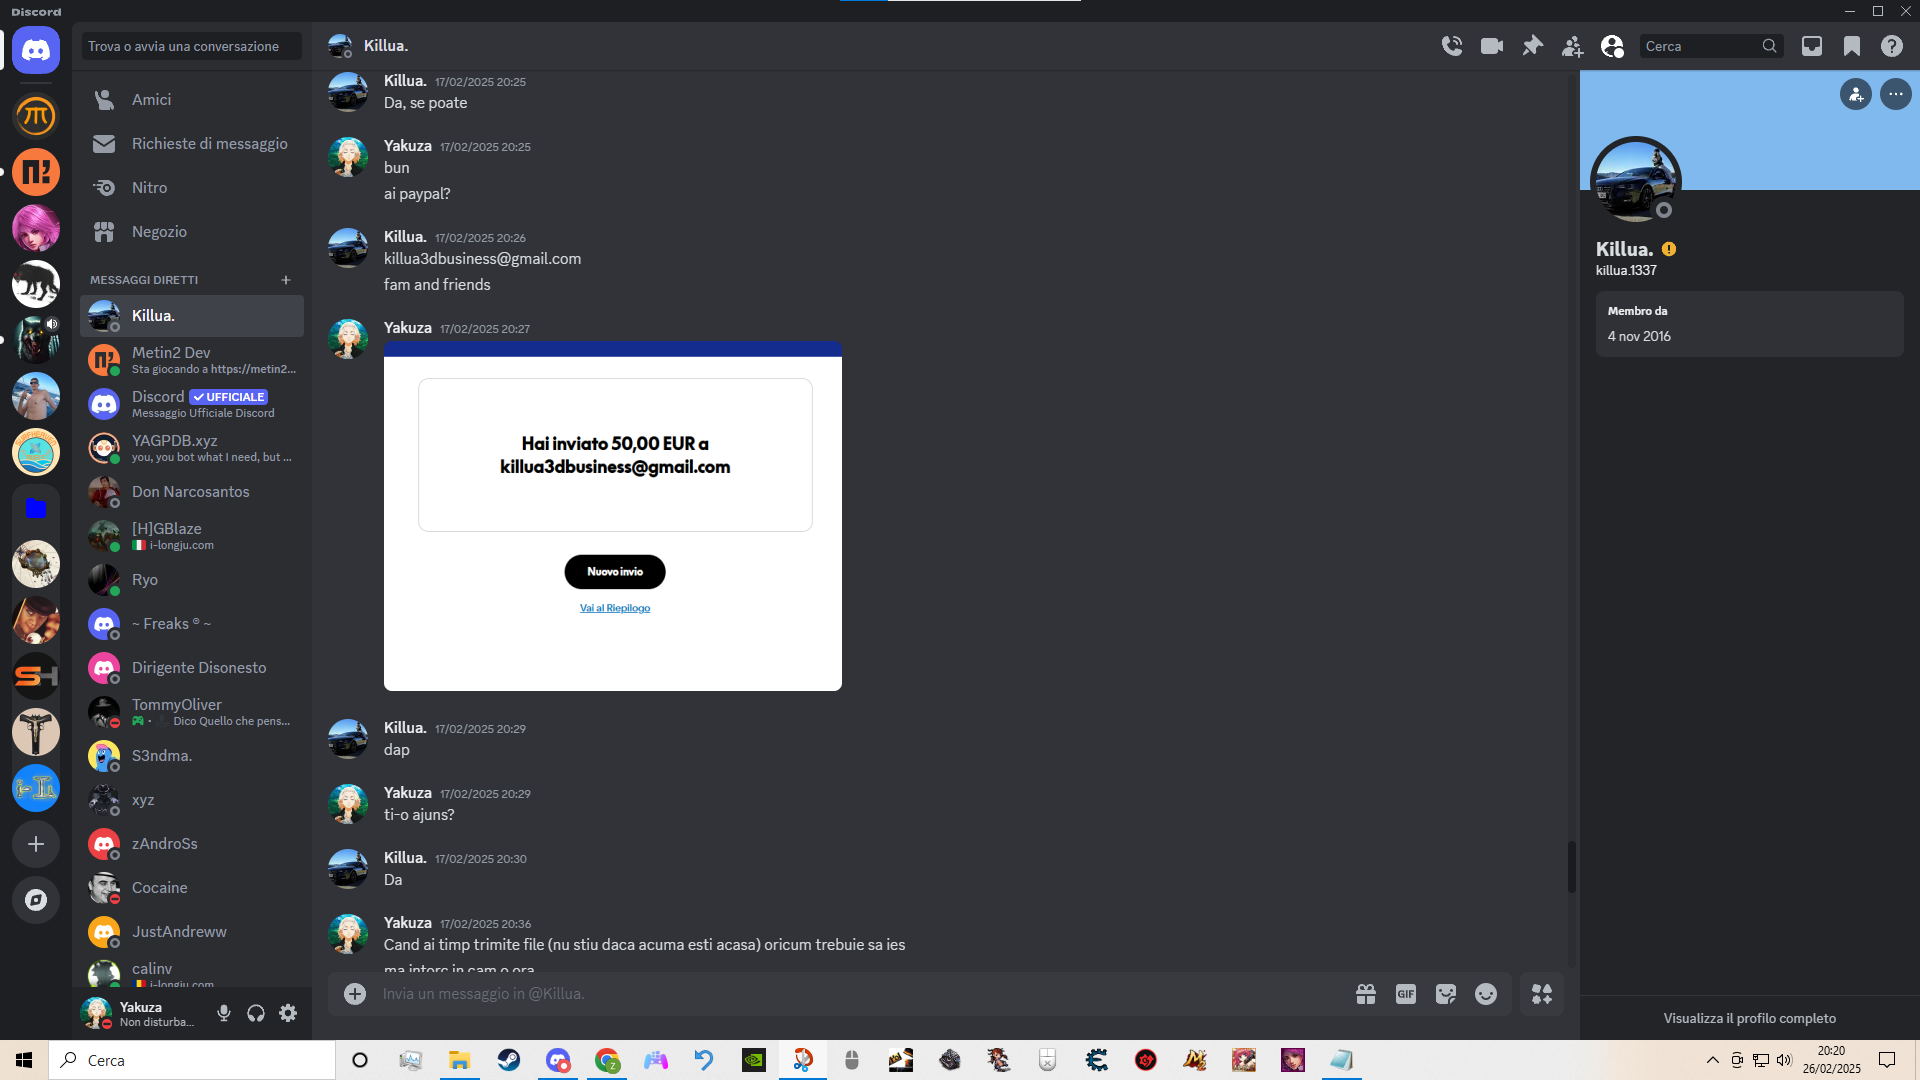Open more options on Killua profile

[x=1896, y=94]
